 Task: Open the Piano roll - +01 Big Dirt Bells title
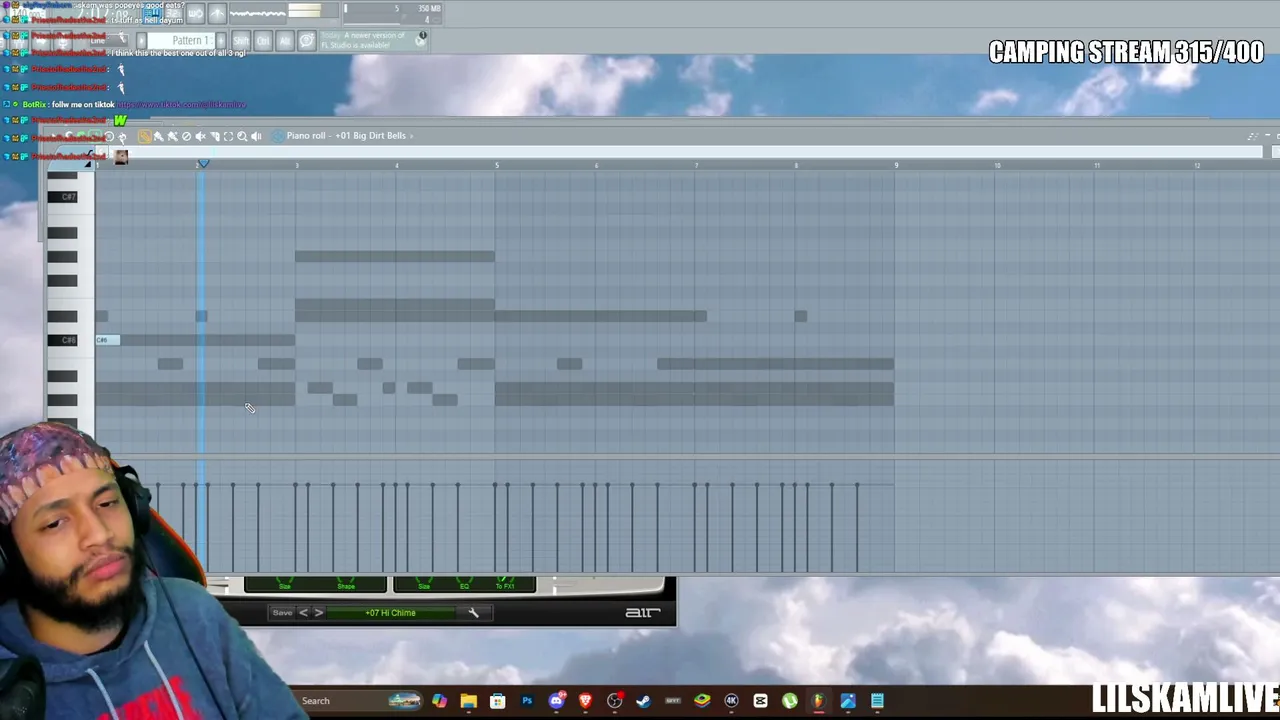pyautogui.click(x=346, y=136)
